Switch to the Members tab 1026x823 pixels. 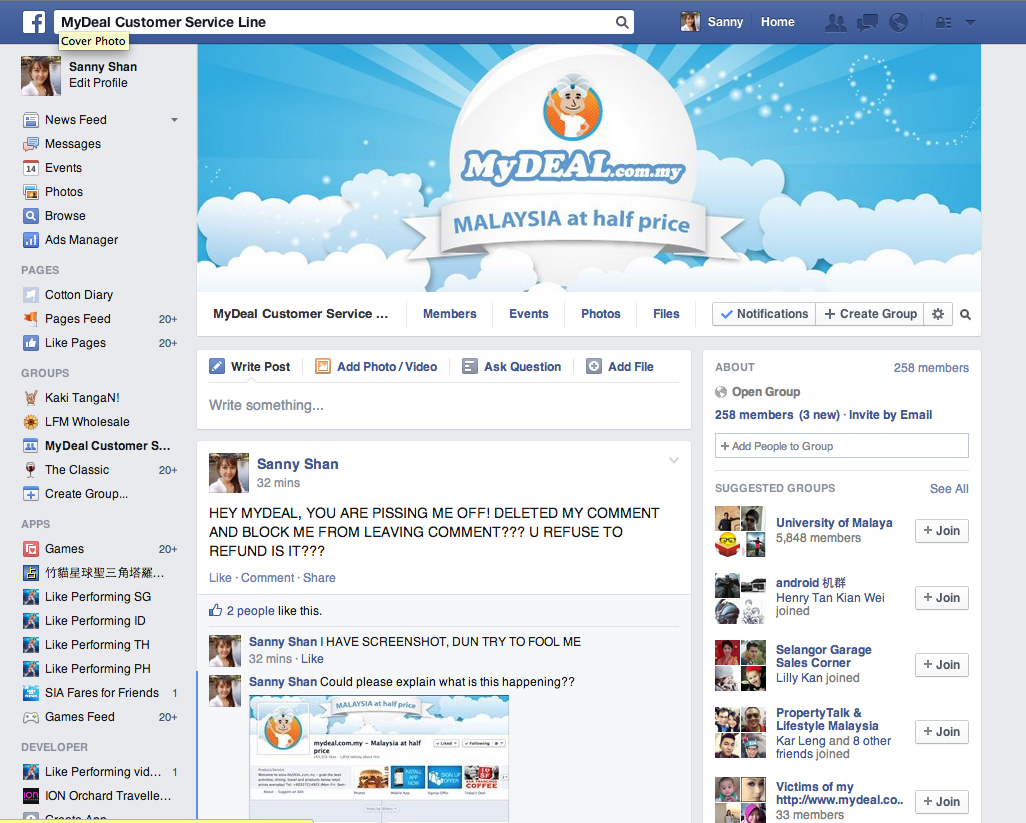(450, 314)
